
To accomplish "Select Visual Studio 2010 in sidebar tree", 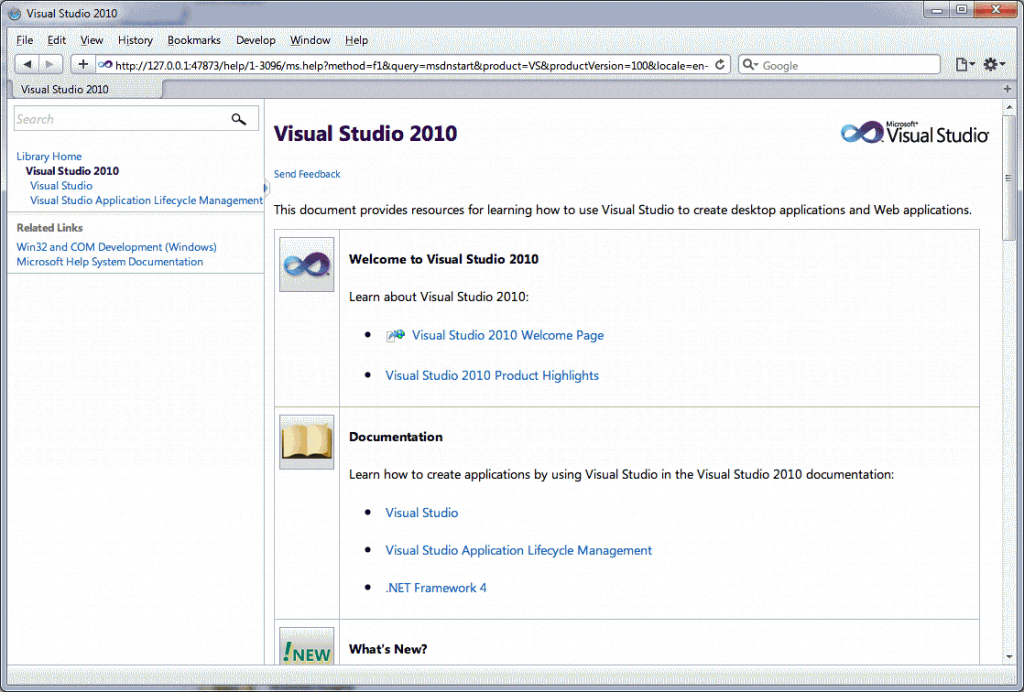I will point(72,171).
